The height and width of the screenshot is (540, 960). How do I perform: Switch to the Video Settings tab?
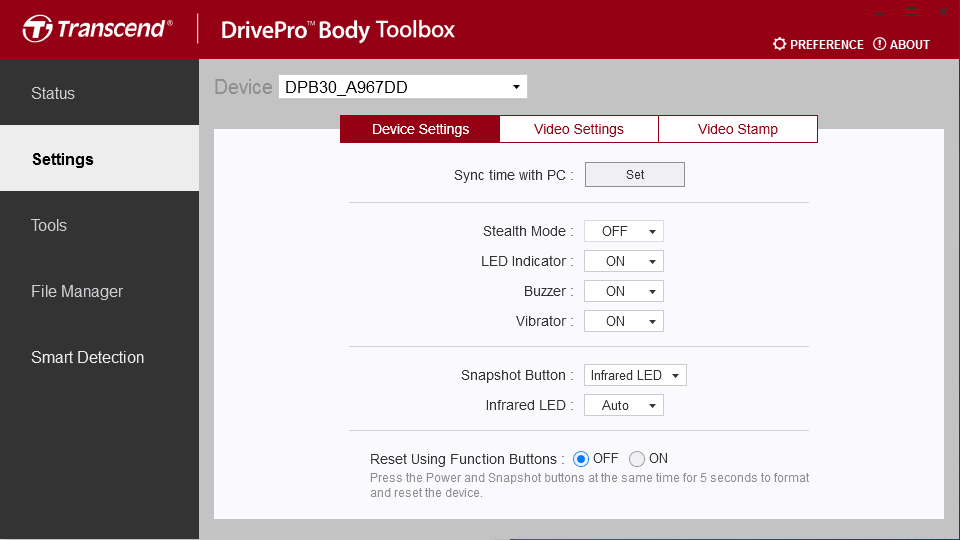pos(579,129)
